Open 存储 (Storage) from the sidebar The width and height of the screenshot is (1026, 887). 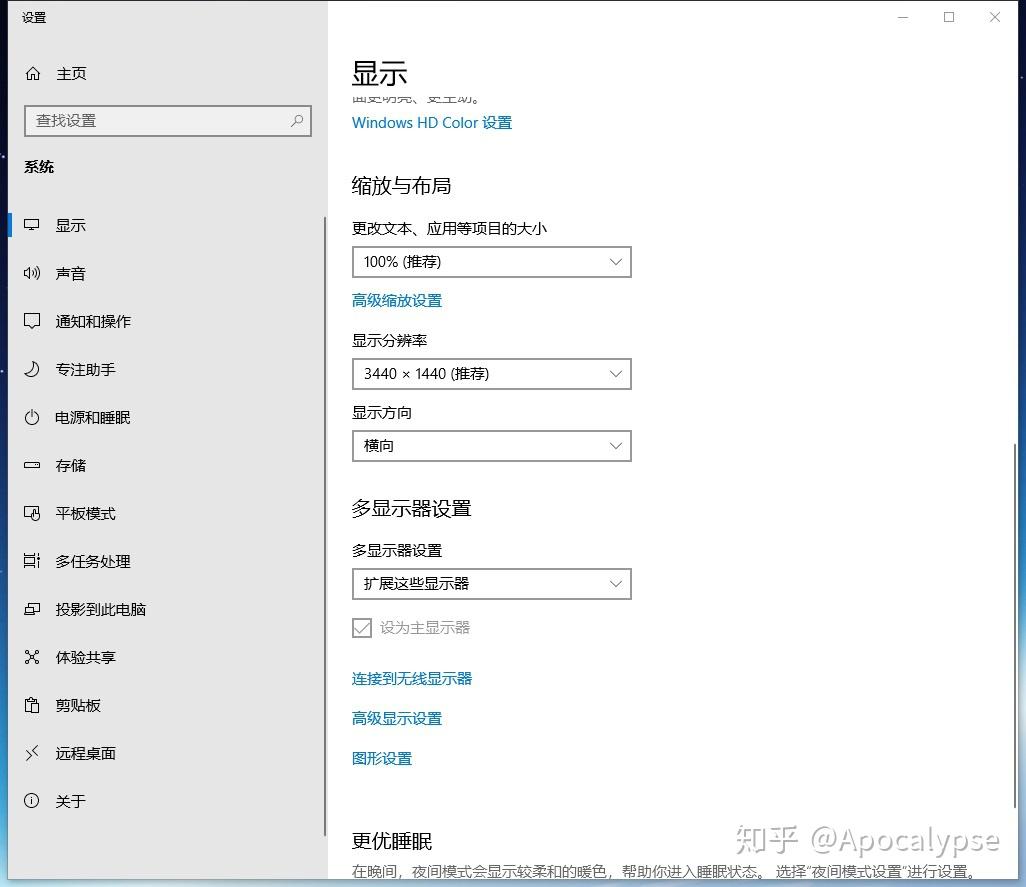coord(30,465)
